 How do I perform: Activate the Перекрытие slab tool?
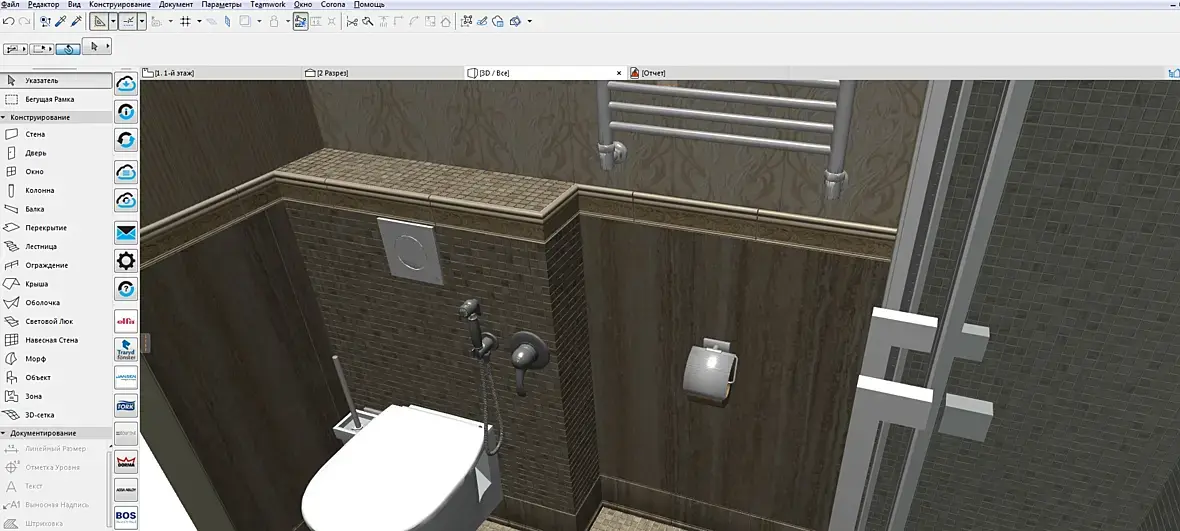(56, 228)
